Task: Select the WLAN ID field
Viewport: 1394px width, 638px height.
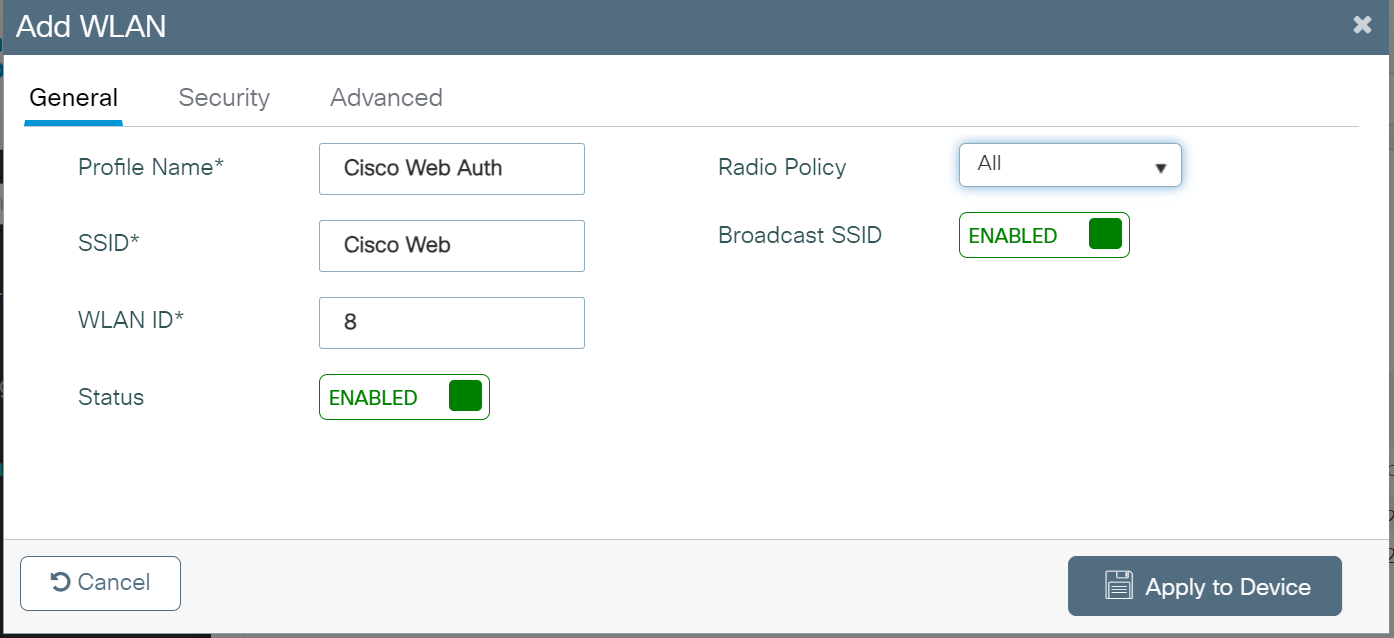Action: pos(451,323)
